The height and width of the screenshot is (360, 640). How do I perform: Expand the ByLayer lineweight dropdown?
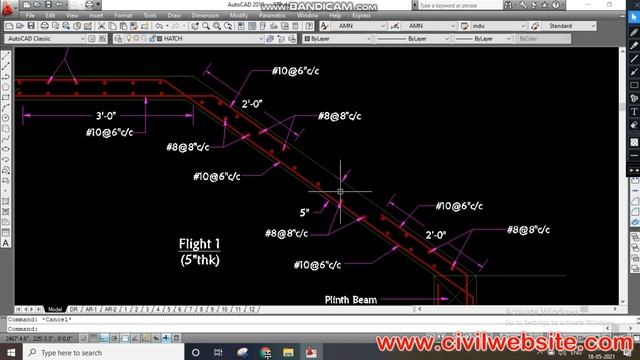509,38
